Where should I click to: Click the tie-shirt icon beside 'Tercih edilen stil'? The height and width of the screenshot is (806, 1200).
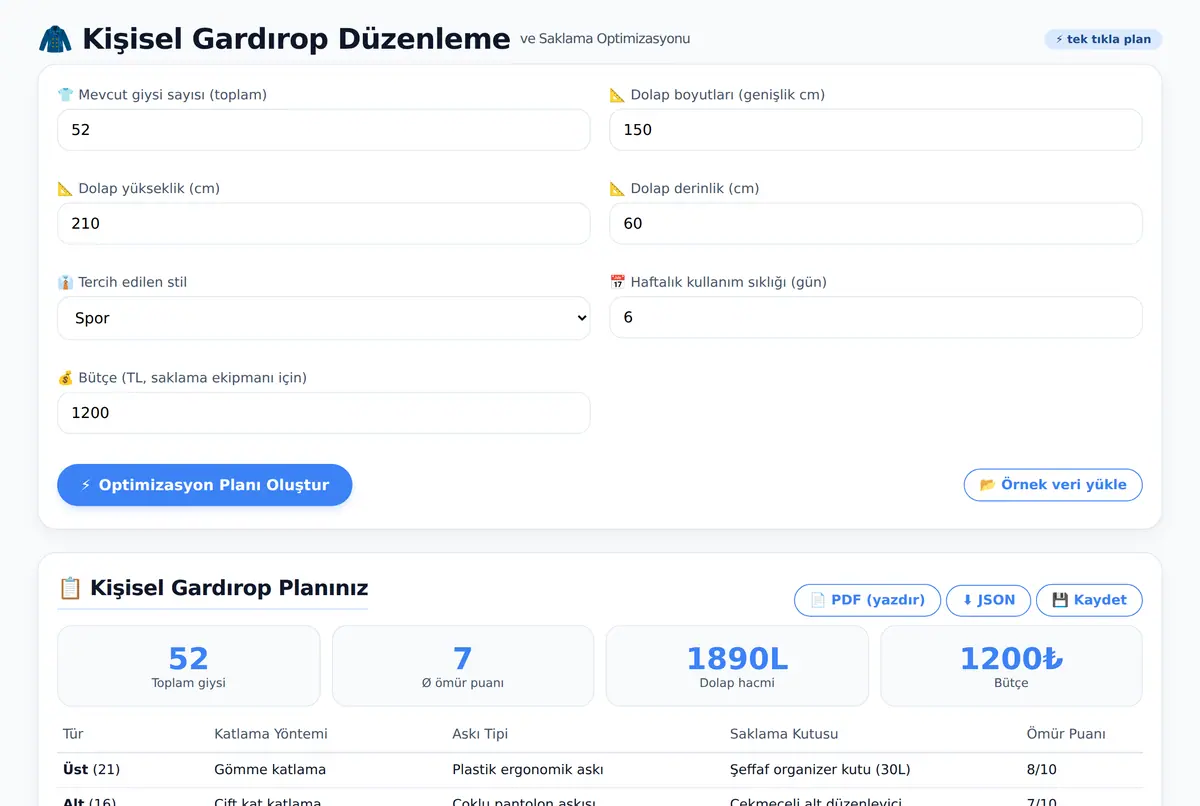coord(66,283)
